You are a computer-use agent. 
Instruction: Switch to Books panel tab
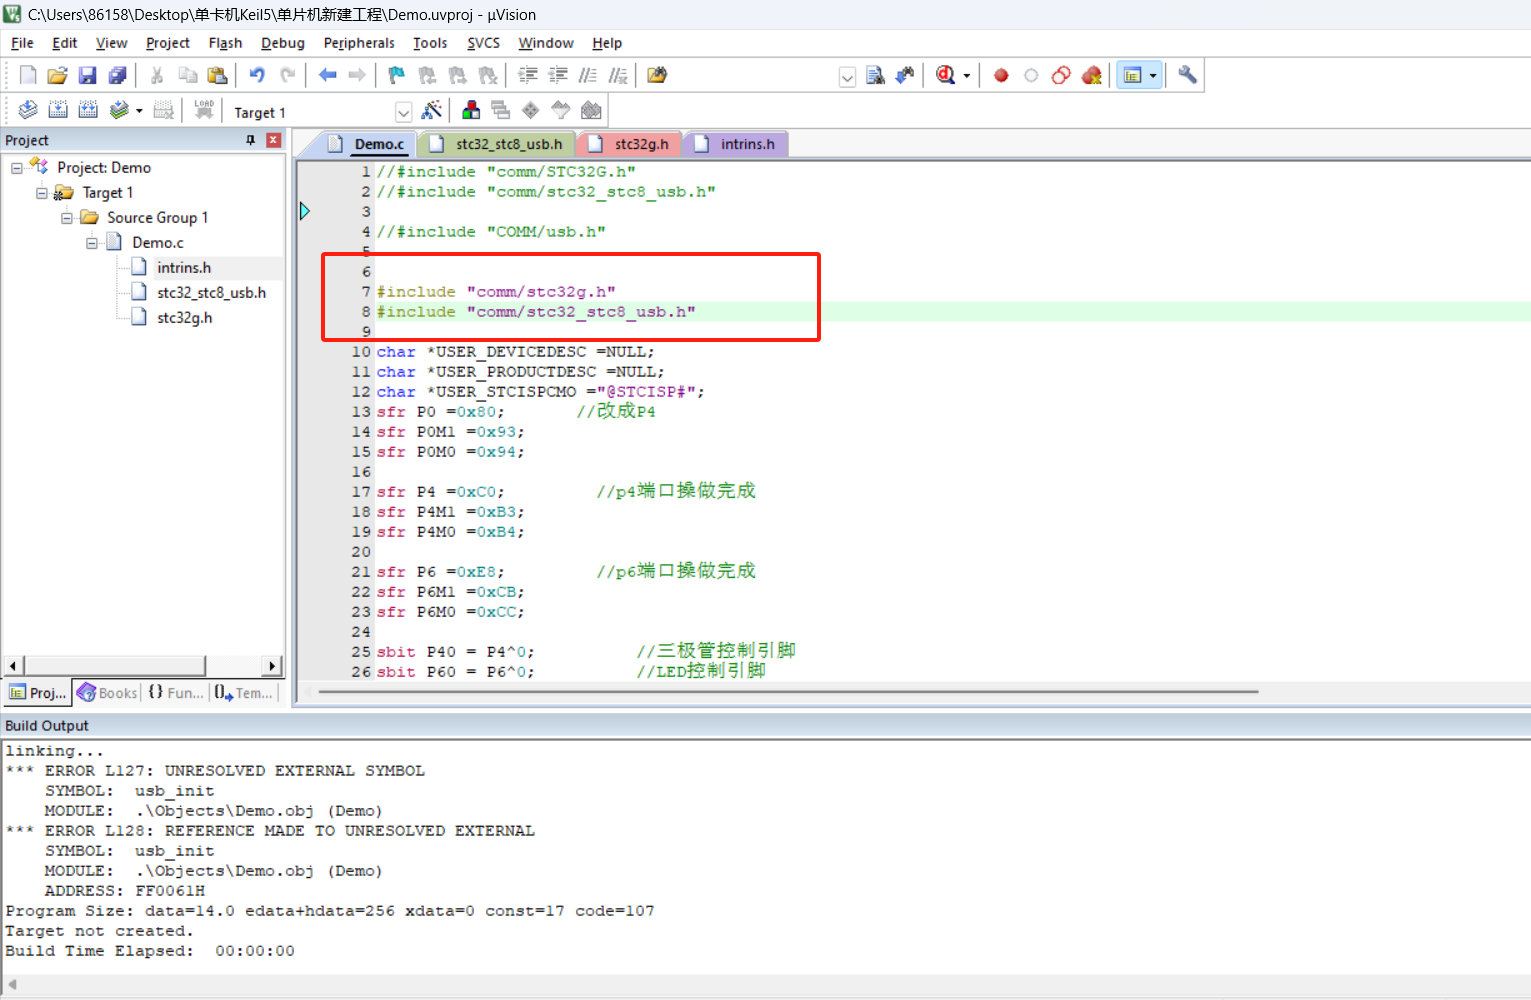point(107,693)
